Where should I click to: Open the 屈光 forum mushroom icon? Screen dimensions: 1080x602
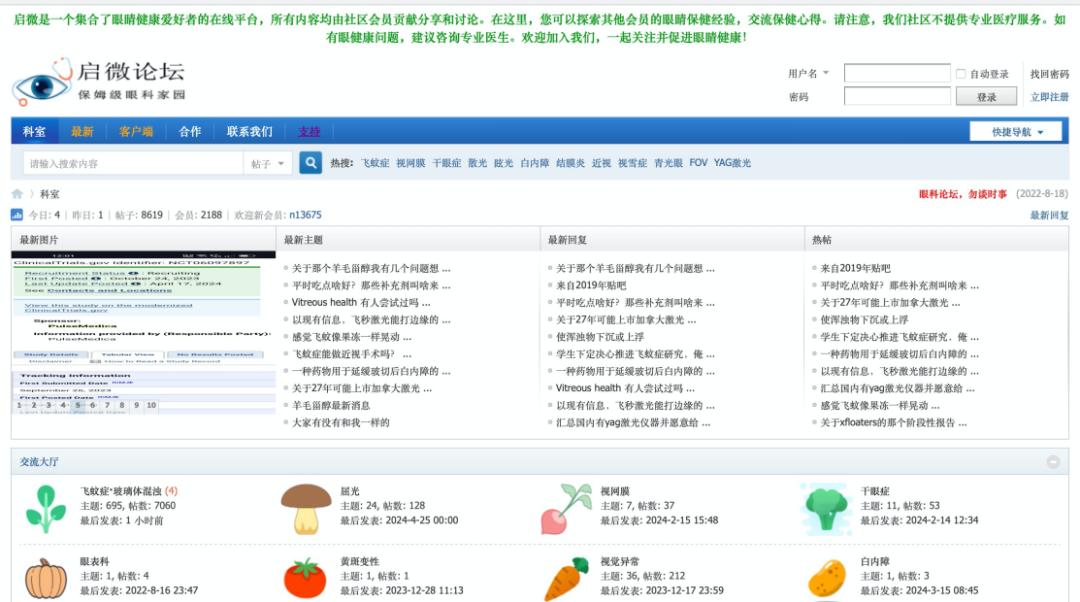point(306,508)
